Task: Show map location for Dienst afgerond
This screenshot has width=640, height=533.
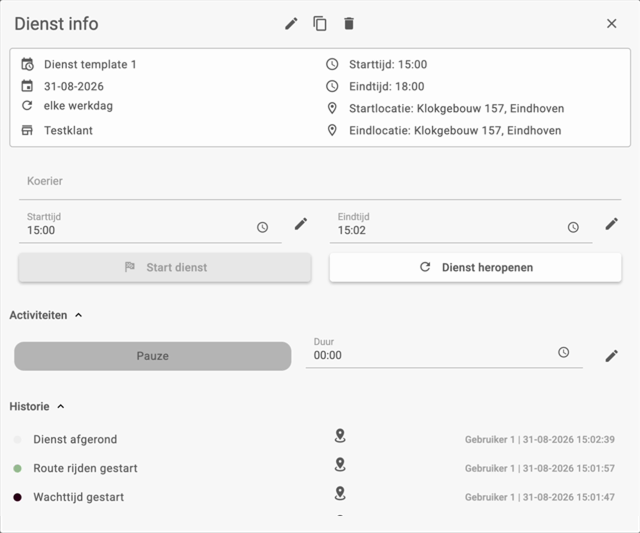Action: pos(340,435)
